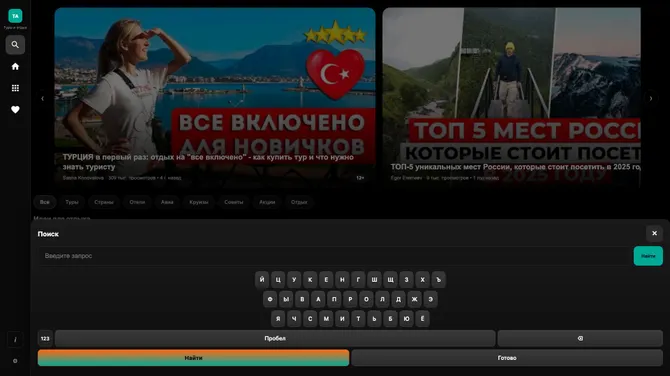Tap the О key
The width and height of the screenshot is (670, 376).
pyautogui.click(x=366, y=300)
